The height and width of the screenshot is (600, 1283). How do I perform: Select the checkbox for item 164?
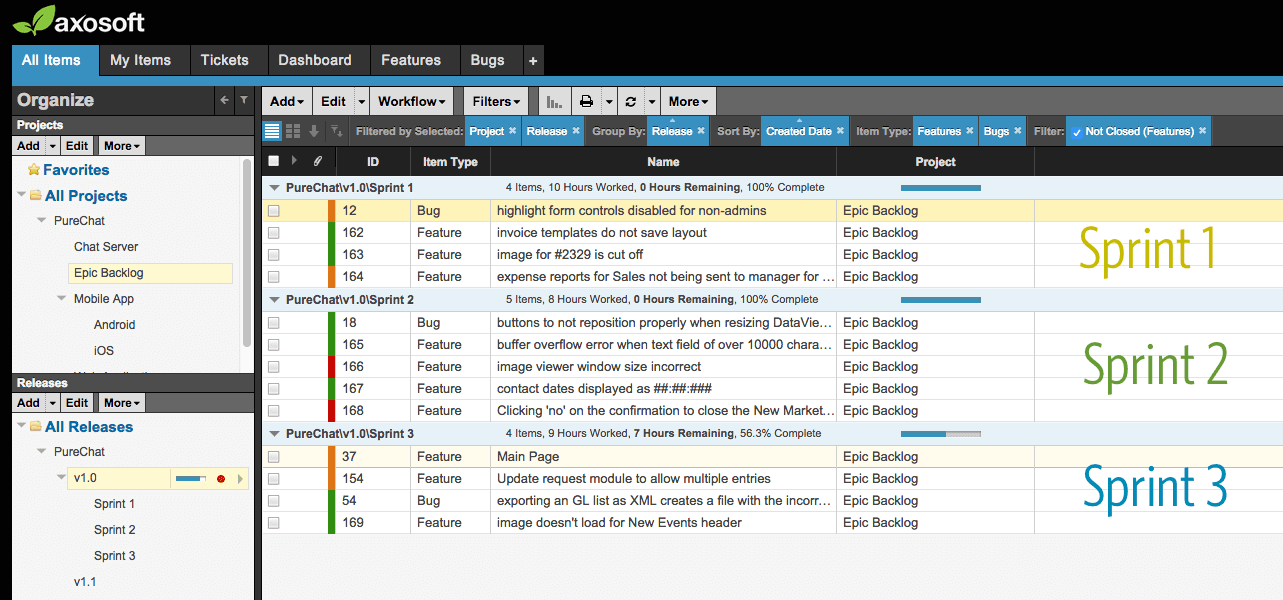click(x=274, y=277)
